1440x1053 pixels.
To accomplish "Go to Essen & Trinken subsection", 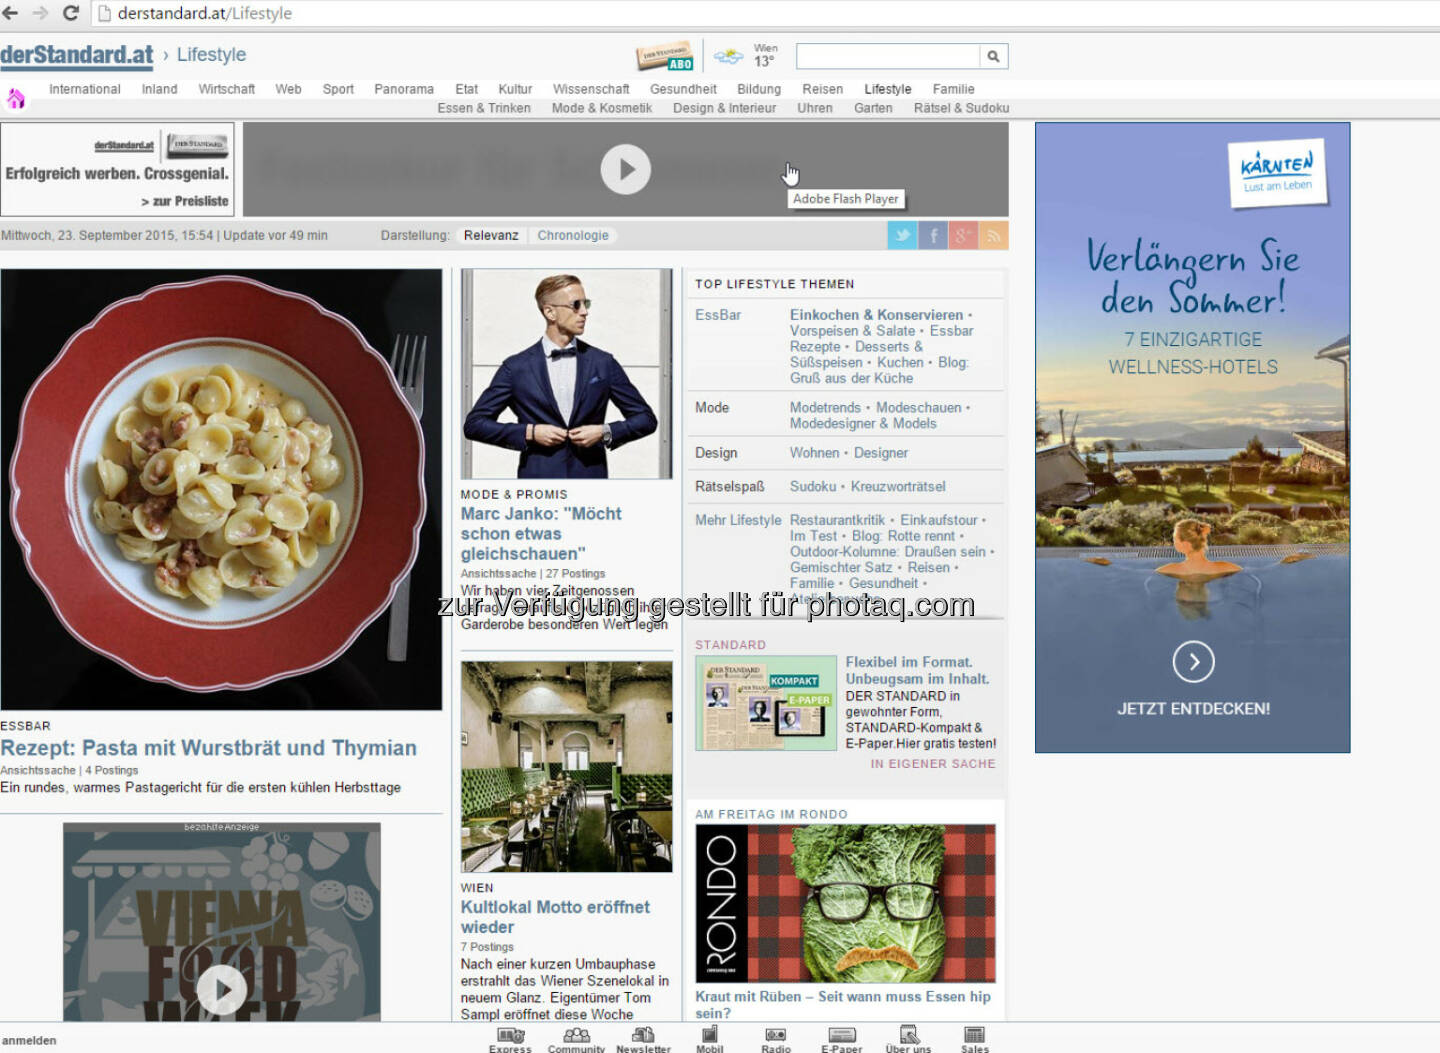I will tap(483, 108).
